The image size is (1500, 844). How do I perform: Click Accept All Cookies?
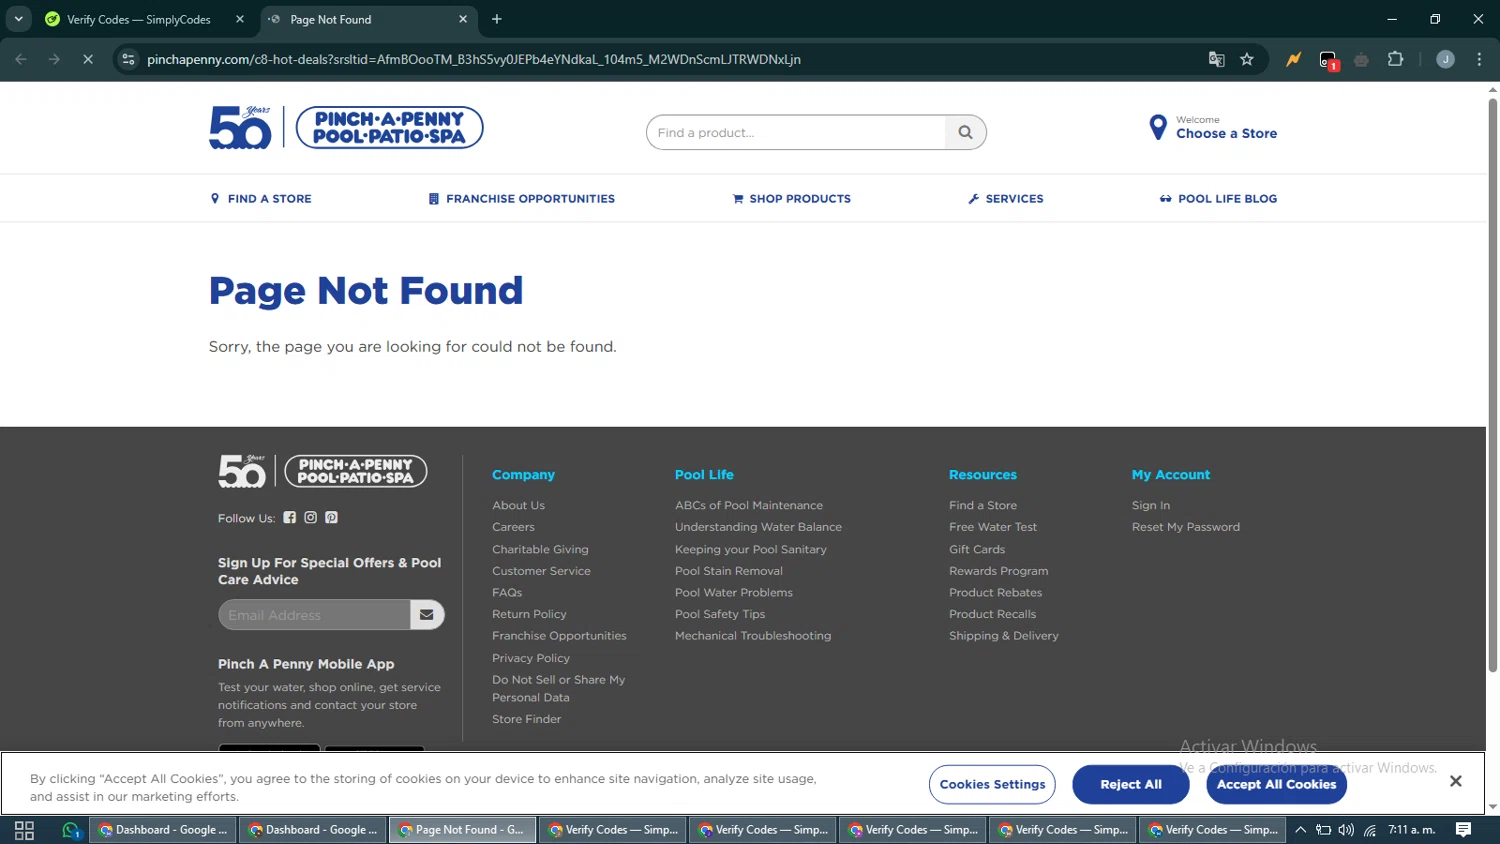[1277, 785]
